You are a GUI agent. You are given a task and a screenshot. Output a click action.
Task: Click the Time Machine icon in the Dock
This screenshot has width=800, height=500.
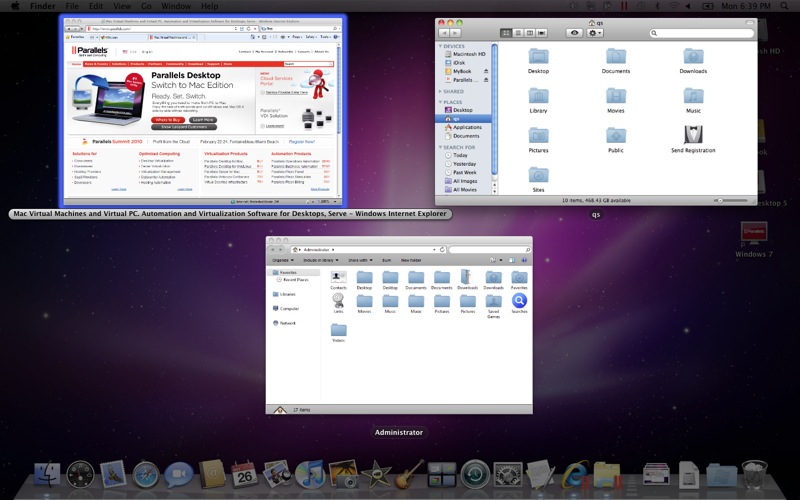click(474, 475)
